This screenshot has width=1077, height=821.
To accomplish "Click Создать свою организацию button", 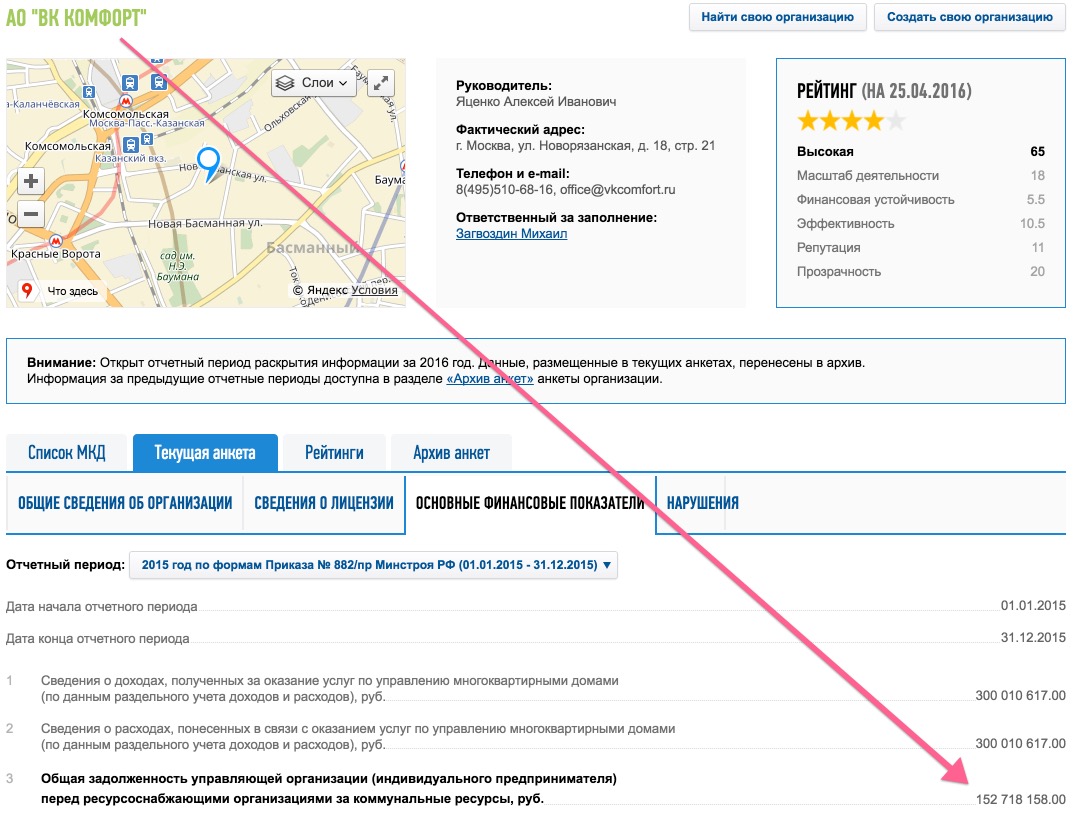I will click(x=969, y=17).
